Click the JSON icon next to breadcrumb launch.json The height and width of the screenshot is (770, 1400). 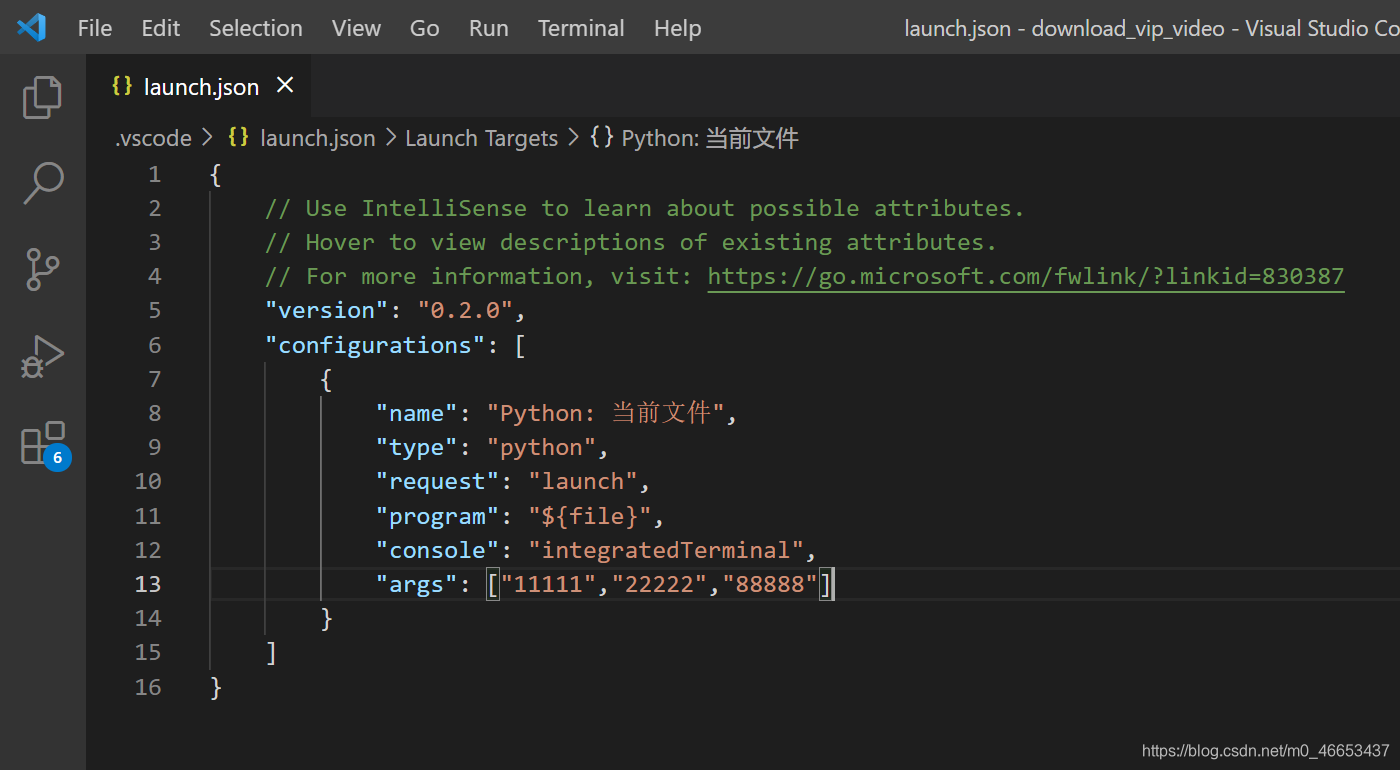(238, 137)
